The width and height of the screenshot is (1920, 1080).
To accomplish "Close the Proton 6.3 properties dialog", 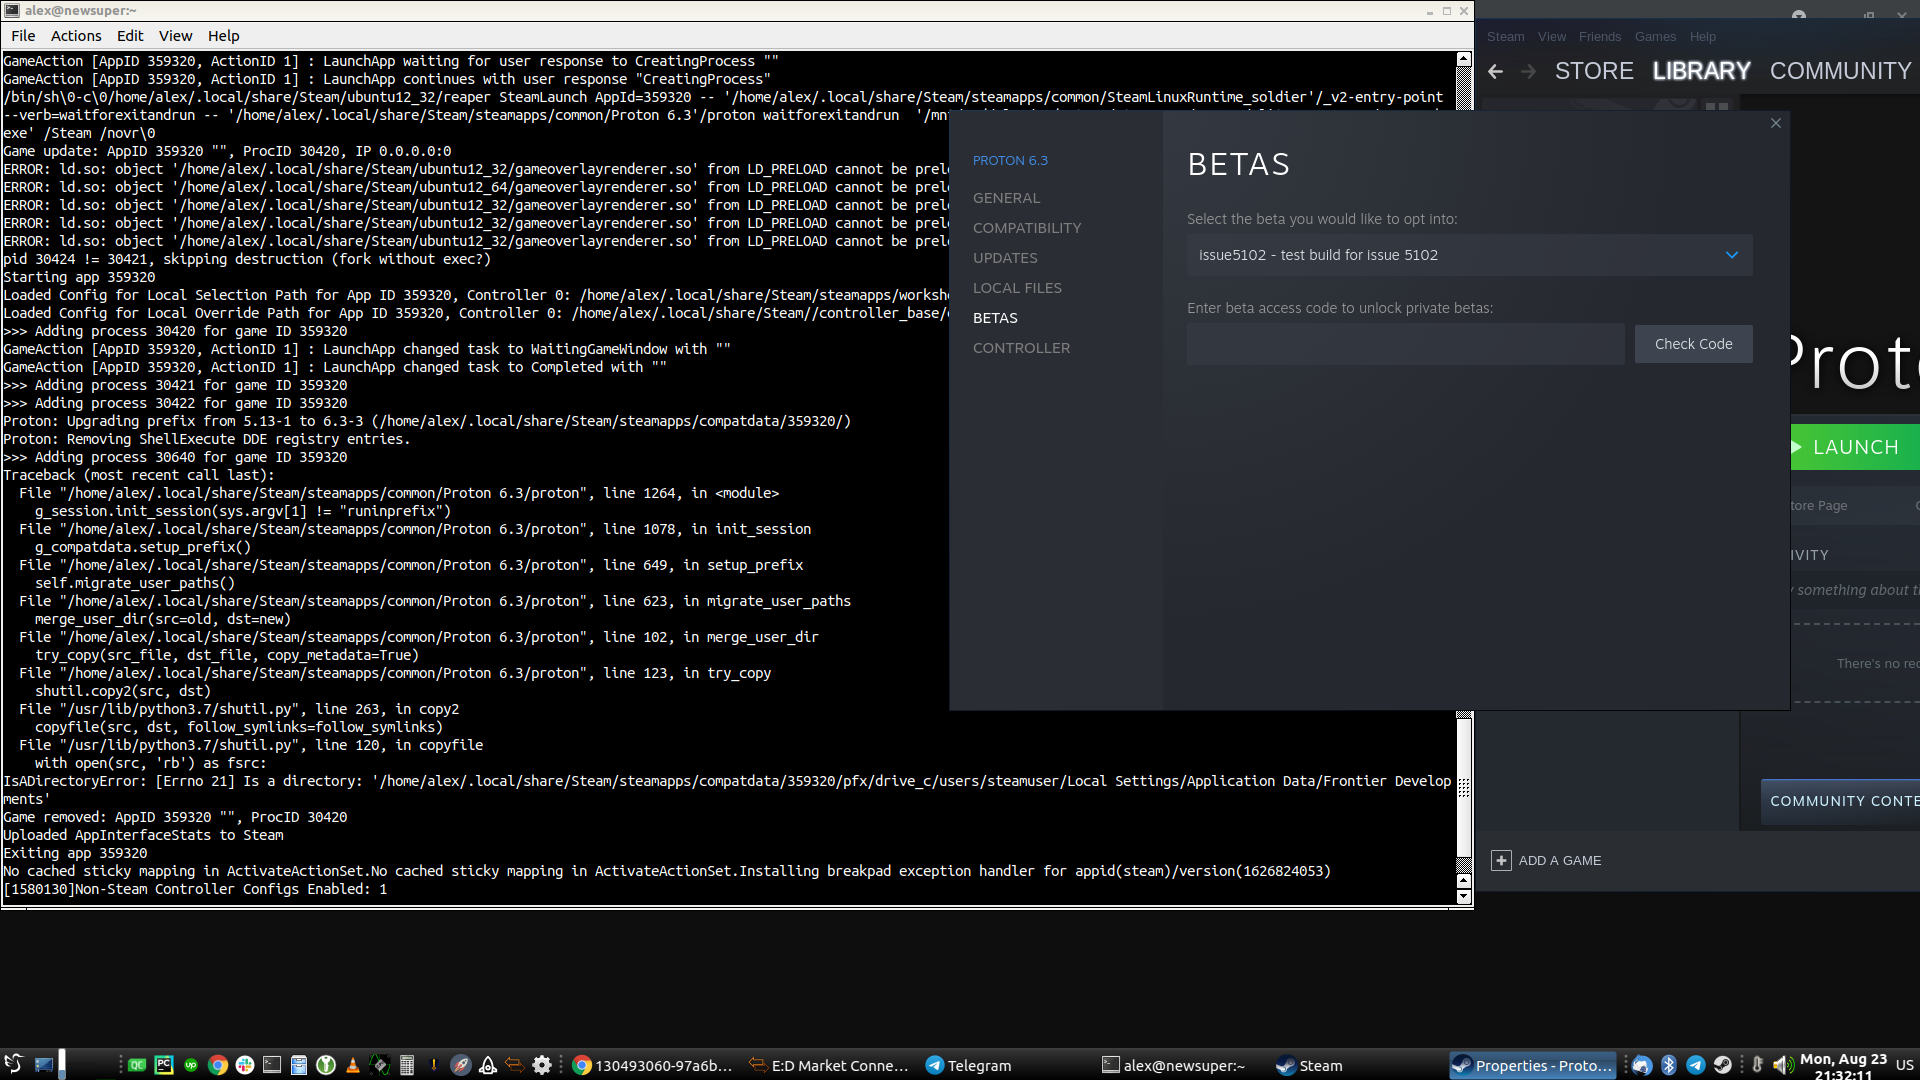I will (x=1776, y=123).
